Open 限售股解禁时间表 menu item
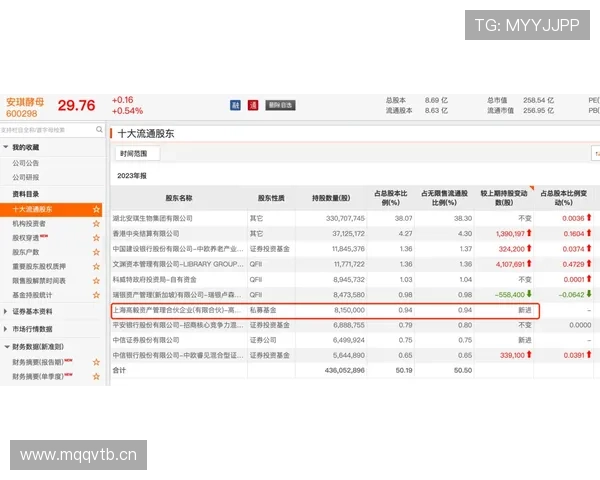This screenshot has width=600, height=480. (x=39, y=281)
